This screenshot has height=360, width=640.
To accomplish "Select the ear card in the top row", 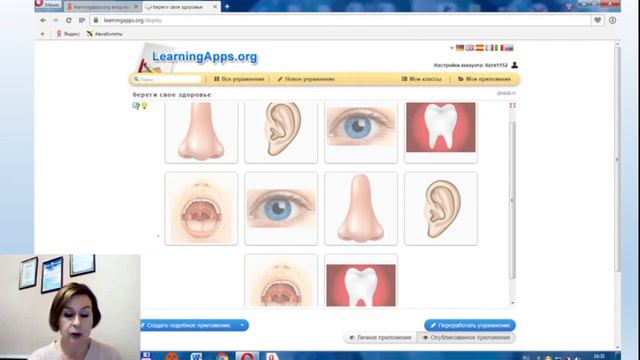I will pyautogui.click(x=281, y=132).
